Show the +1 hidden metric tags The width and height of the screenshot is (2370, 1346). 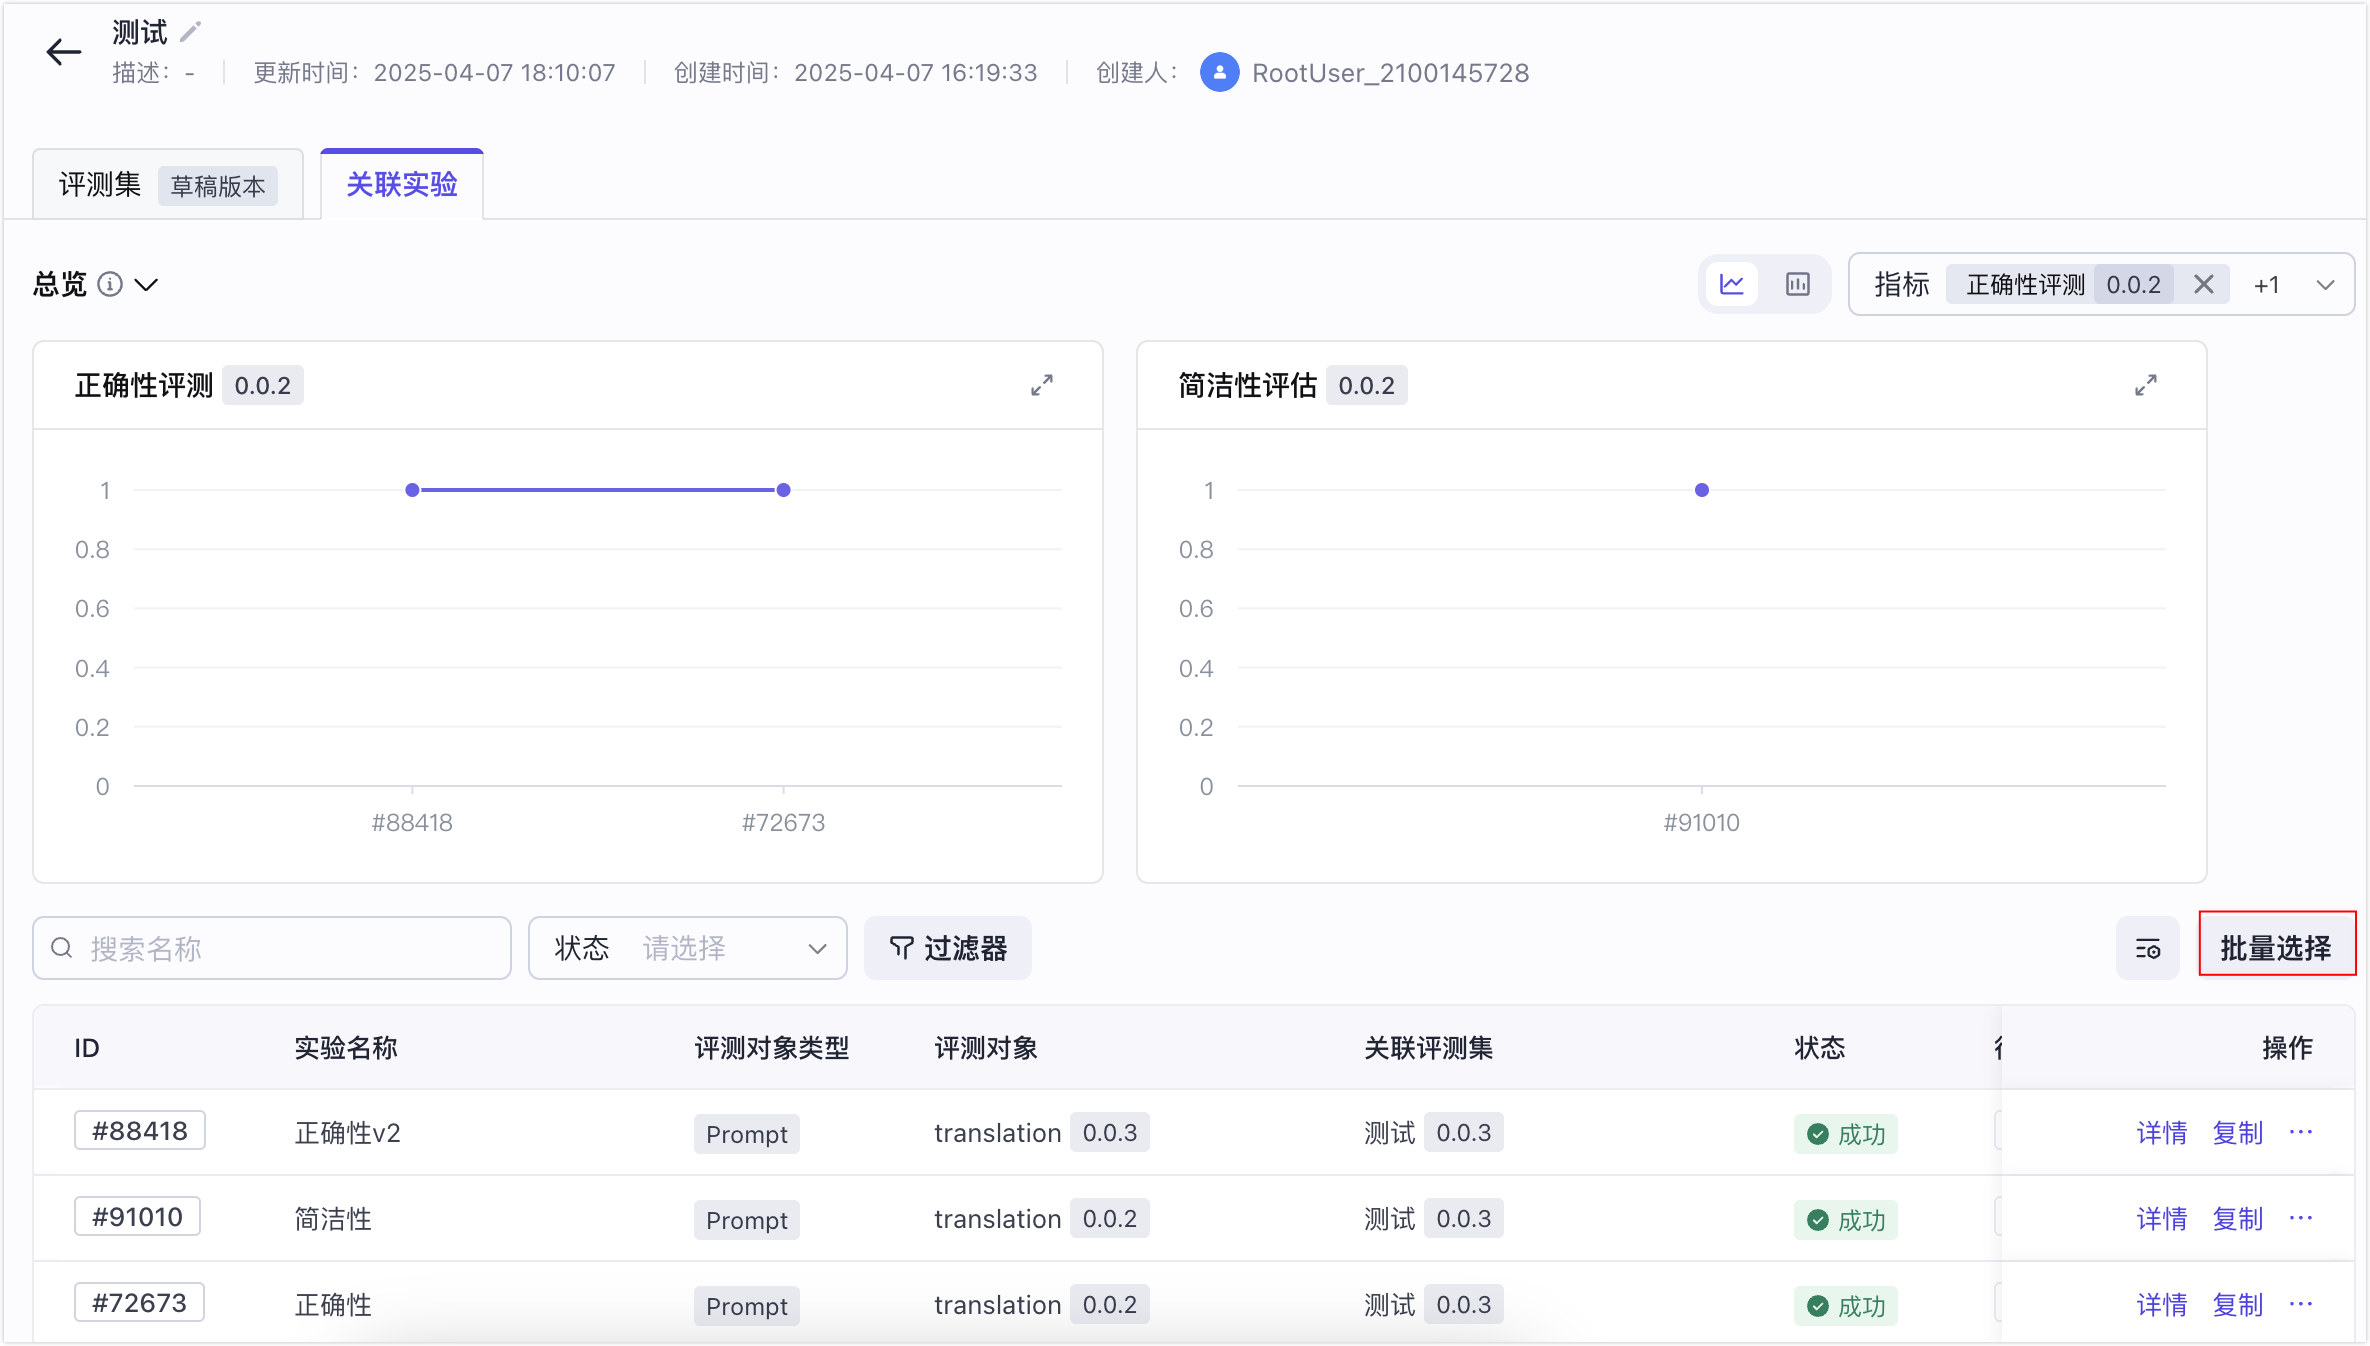pyautogui.click(x=2266, y=285)
